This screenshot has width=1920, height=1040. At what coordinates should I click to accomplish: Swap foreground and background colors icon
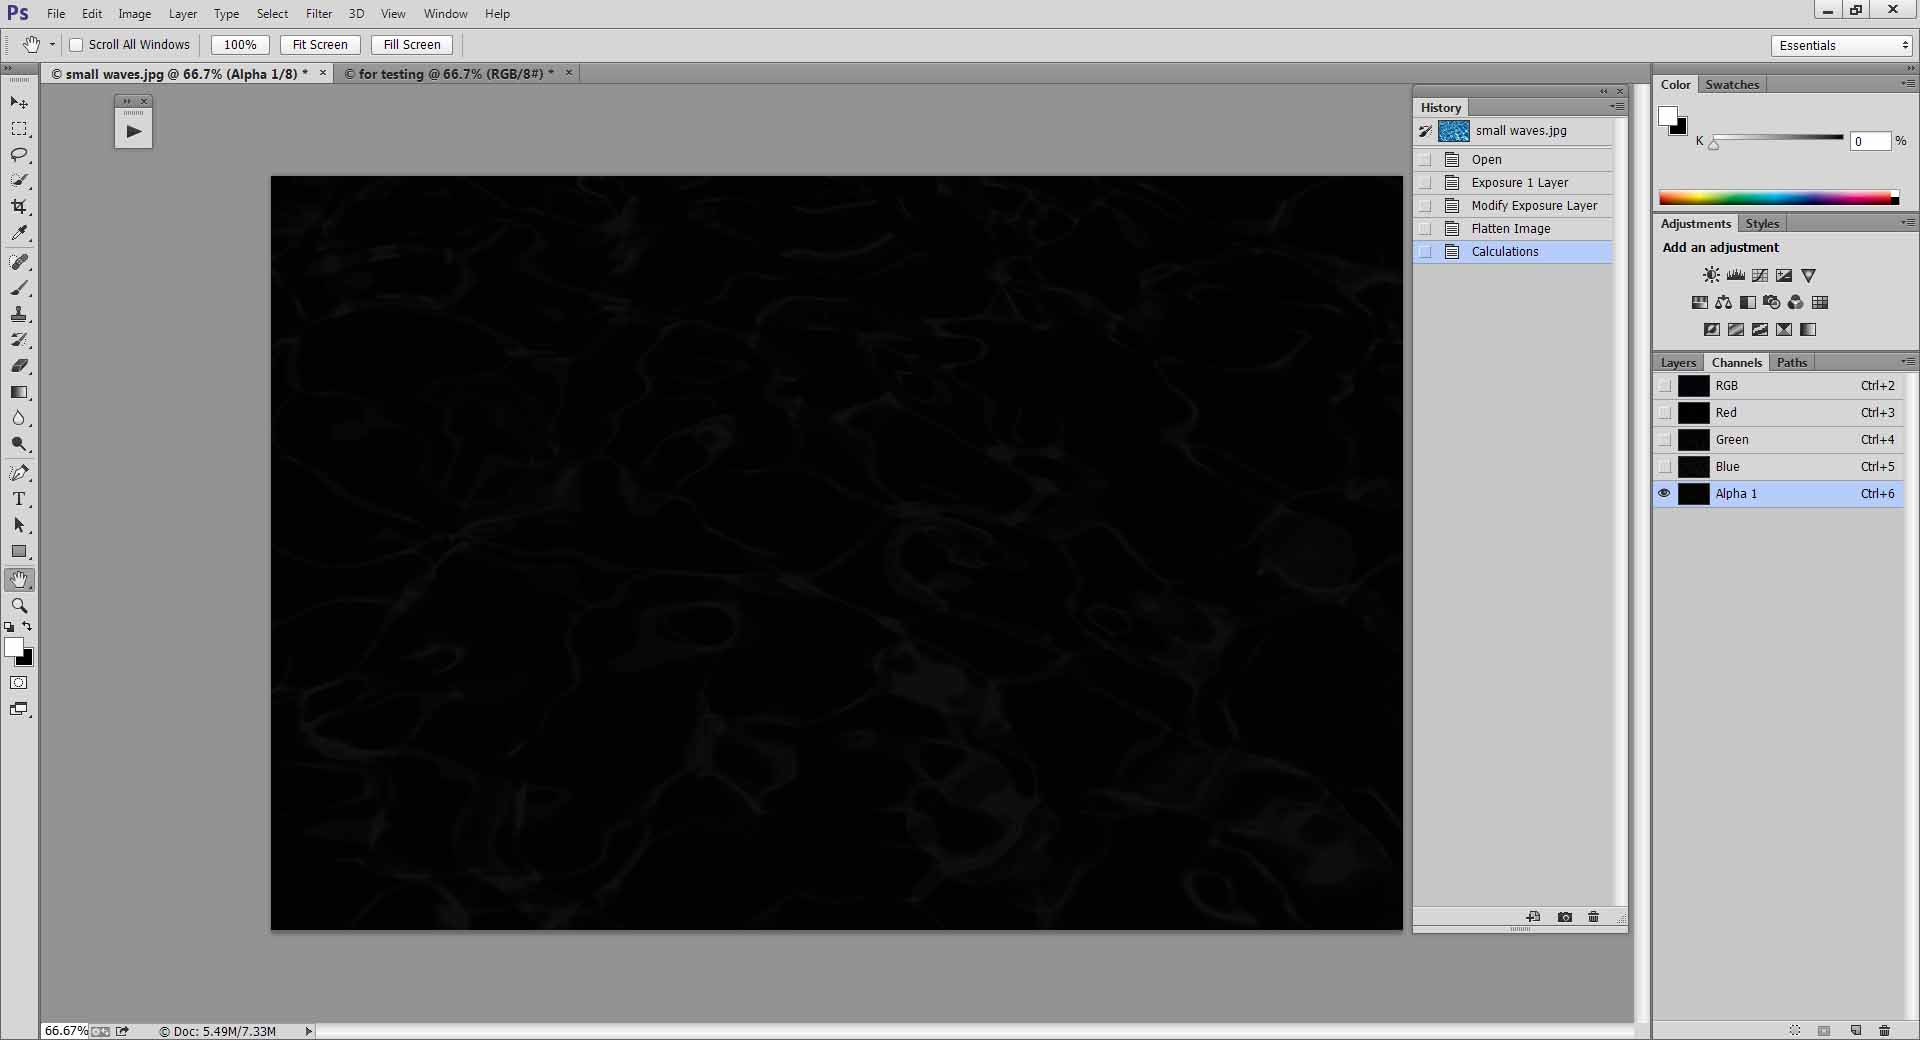tap(28, 627)
